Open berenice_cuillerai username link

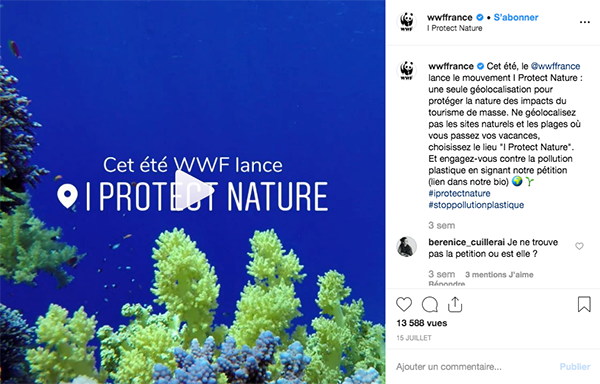[x=466, y=242]
